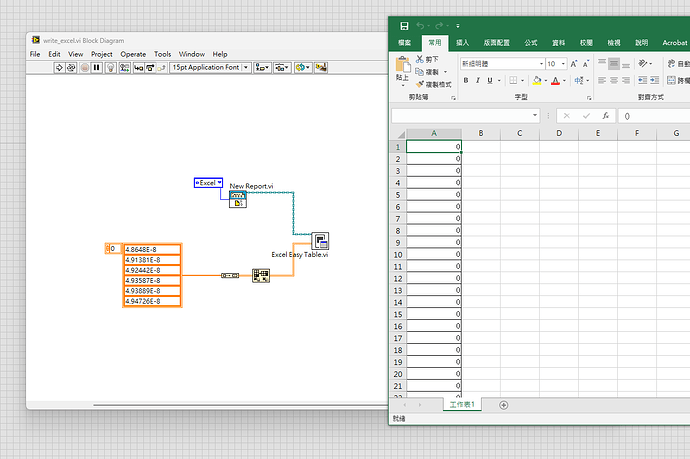This screenshot has width=690, height=459.
Task: Click the Clean Up Diagram icon
Action: tap(322, 67)
